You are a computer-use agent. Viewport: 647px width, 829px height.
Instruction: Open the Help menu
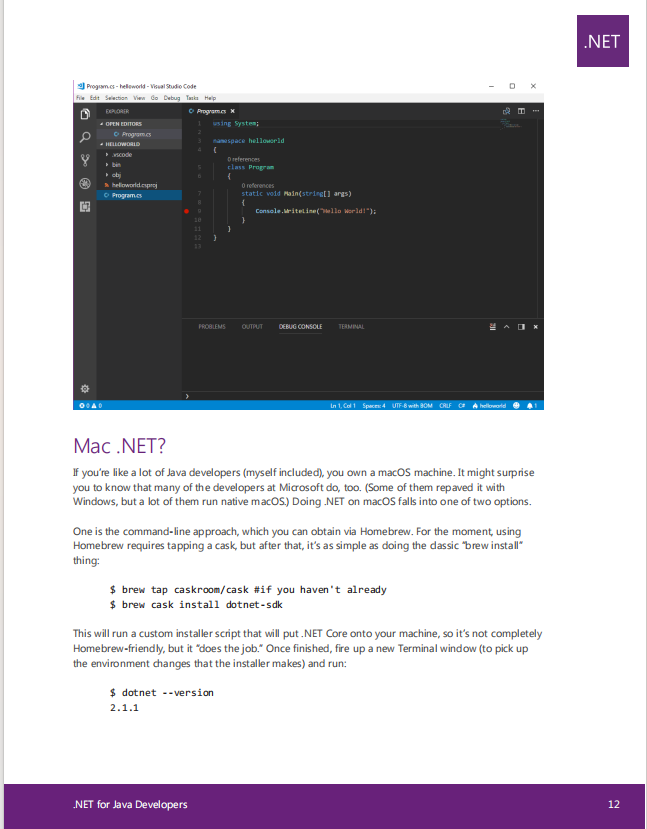tap(210, 98)
